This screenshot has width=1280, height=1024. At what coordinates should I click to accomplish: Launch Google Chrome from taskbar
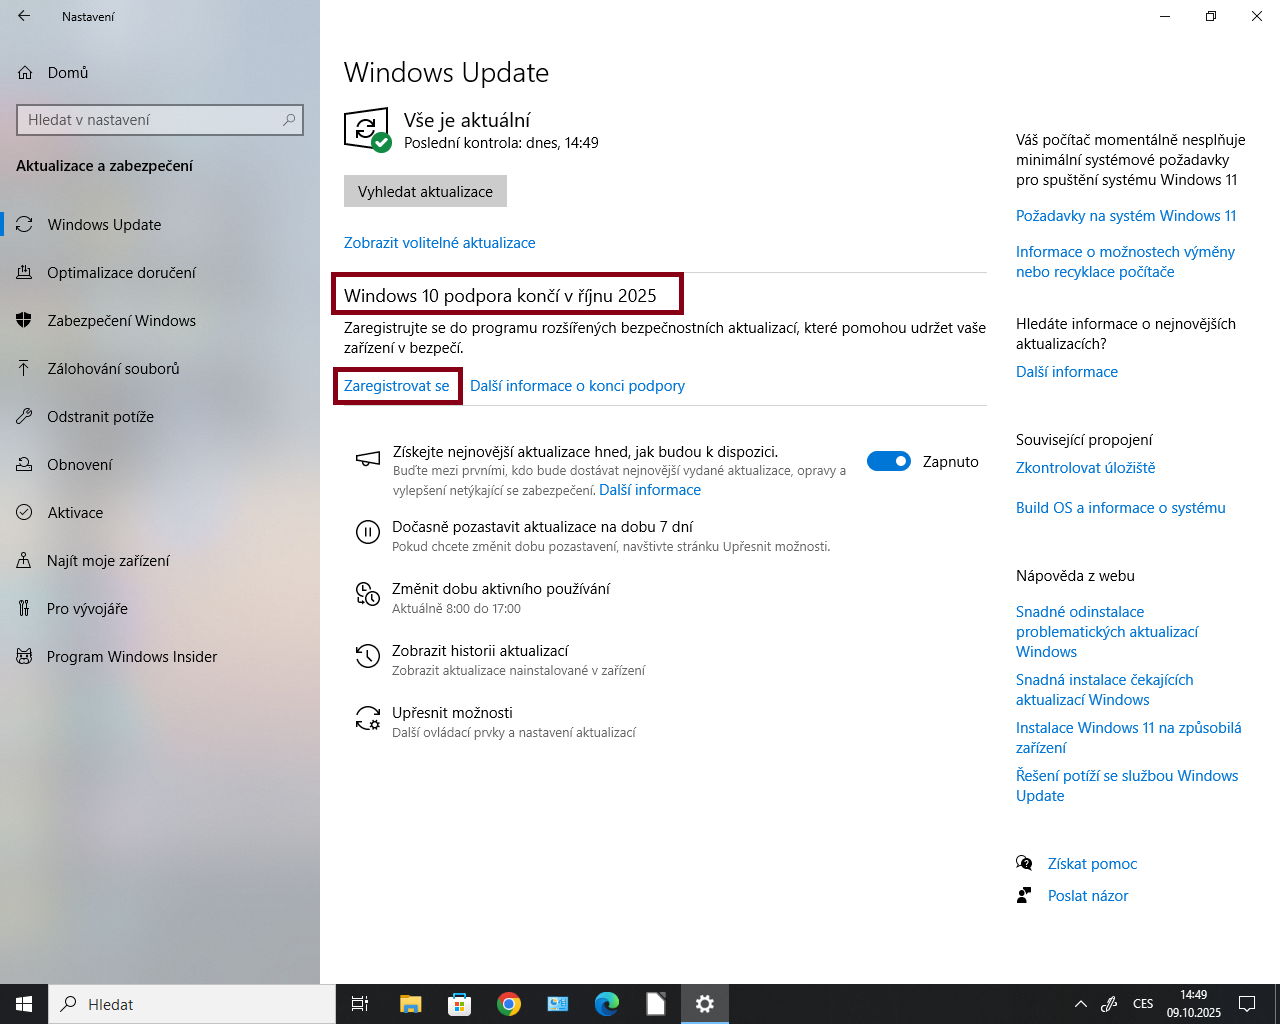[509, 1004]
